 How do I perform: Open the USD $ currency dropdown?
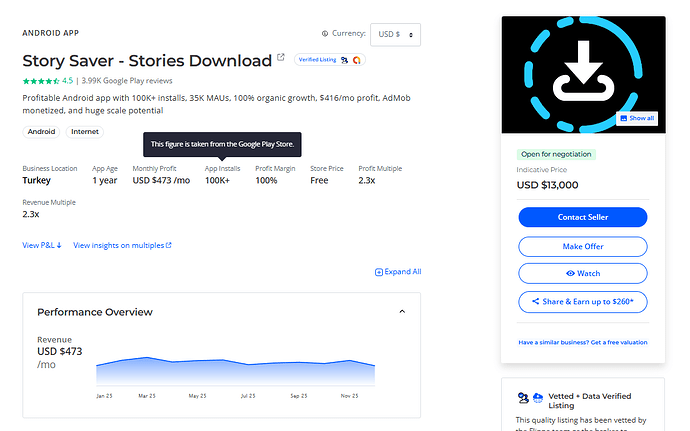click(x=395, y=34)
